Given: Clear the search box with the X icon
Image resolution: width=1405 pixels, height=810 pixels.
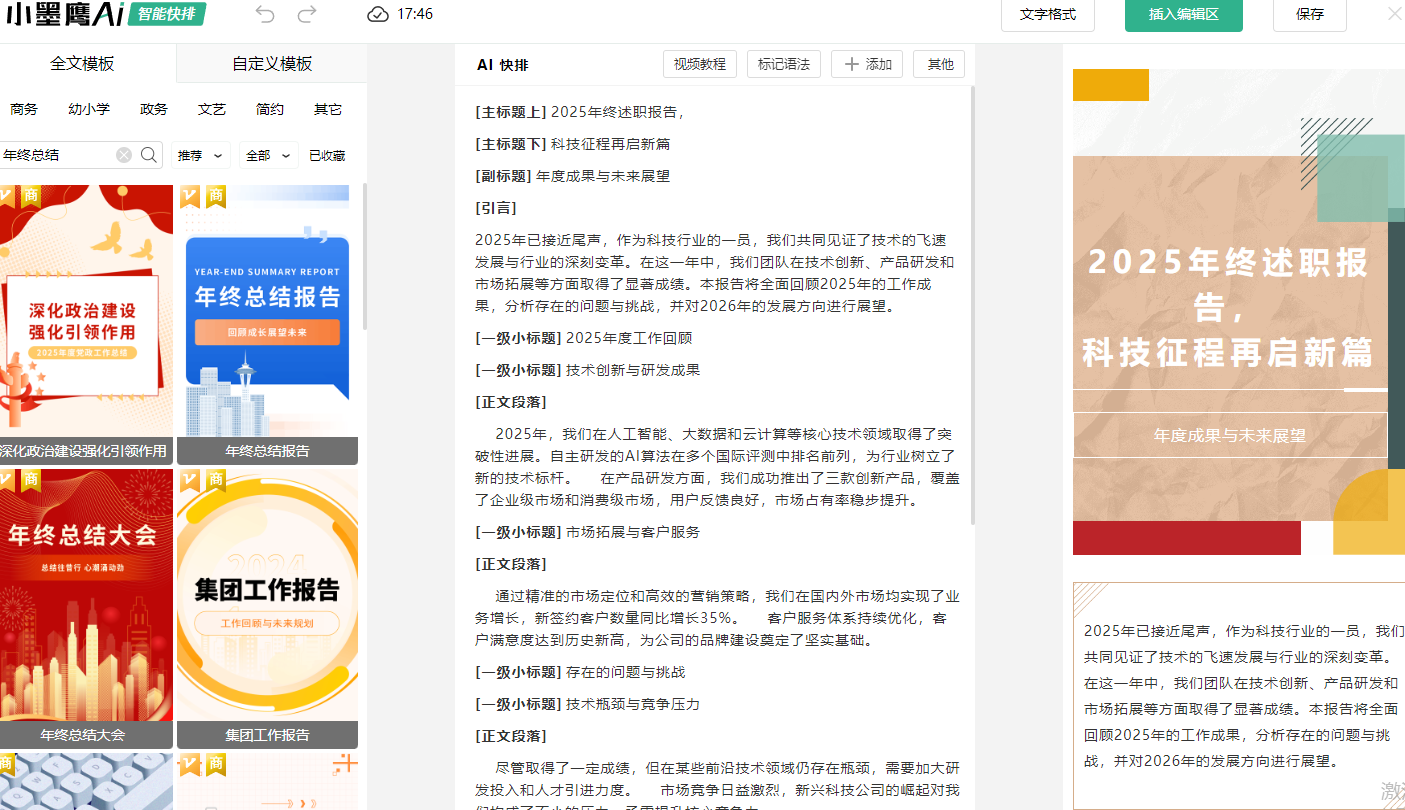Looking at the screenshot, I should pyautogui.click(x=124, y=155).
